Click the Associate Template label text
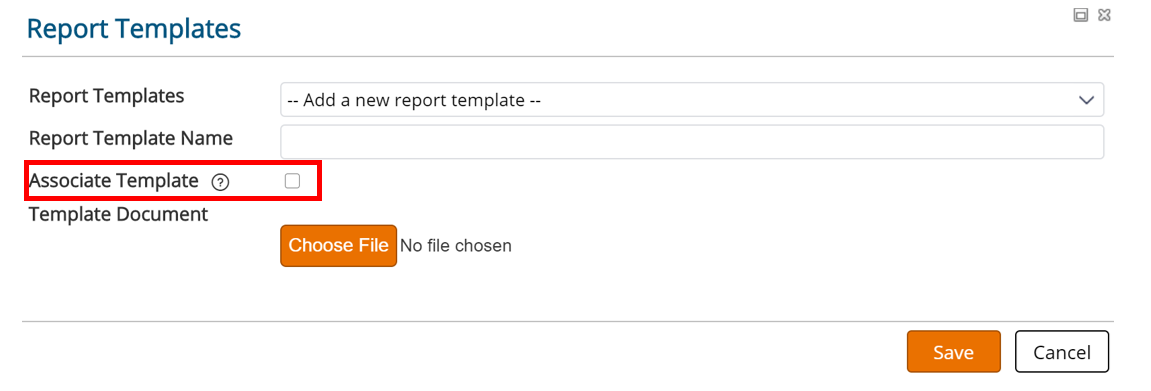The height and width of the screenshot is (391, 1151). (114, 180)
